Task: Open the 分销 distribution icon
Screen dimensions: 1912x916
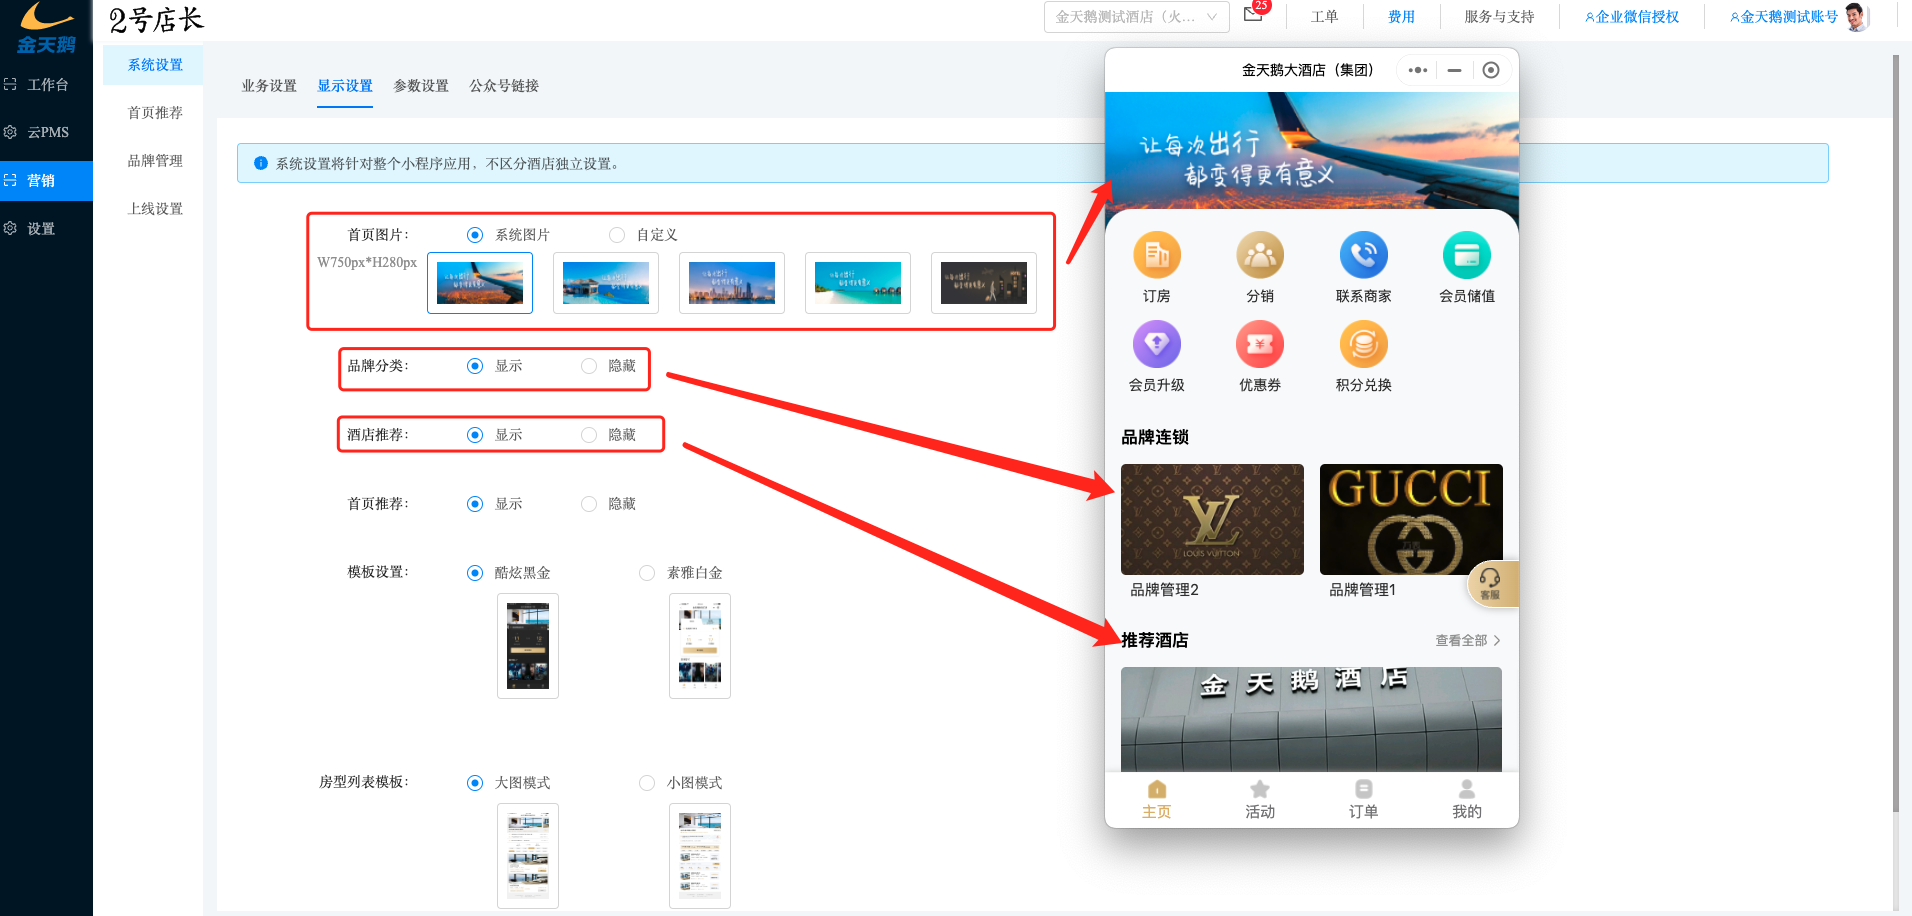Action: [x=1260, y=256]
